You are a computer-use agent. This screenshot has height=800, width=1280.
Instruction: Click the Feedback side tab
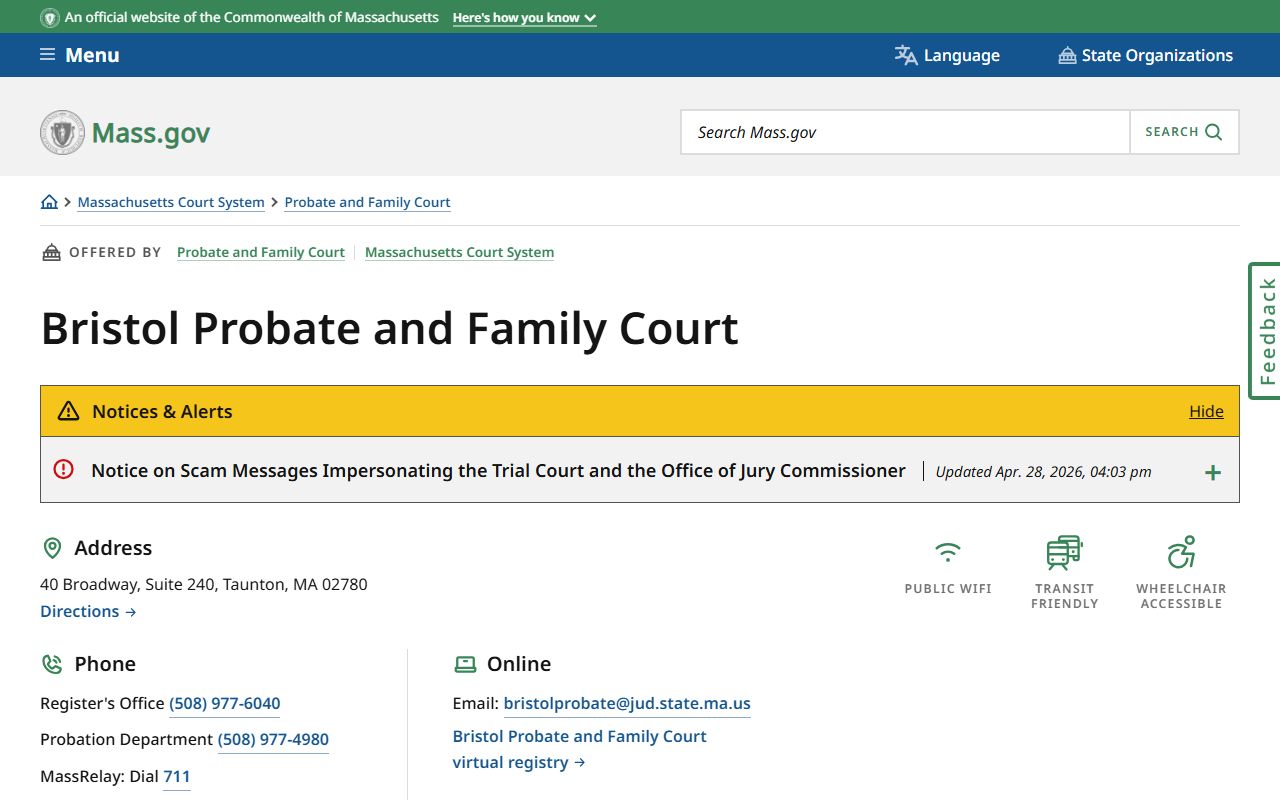(x=1265, y=331)
